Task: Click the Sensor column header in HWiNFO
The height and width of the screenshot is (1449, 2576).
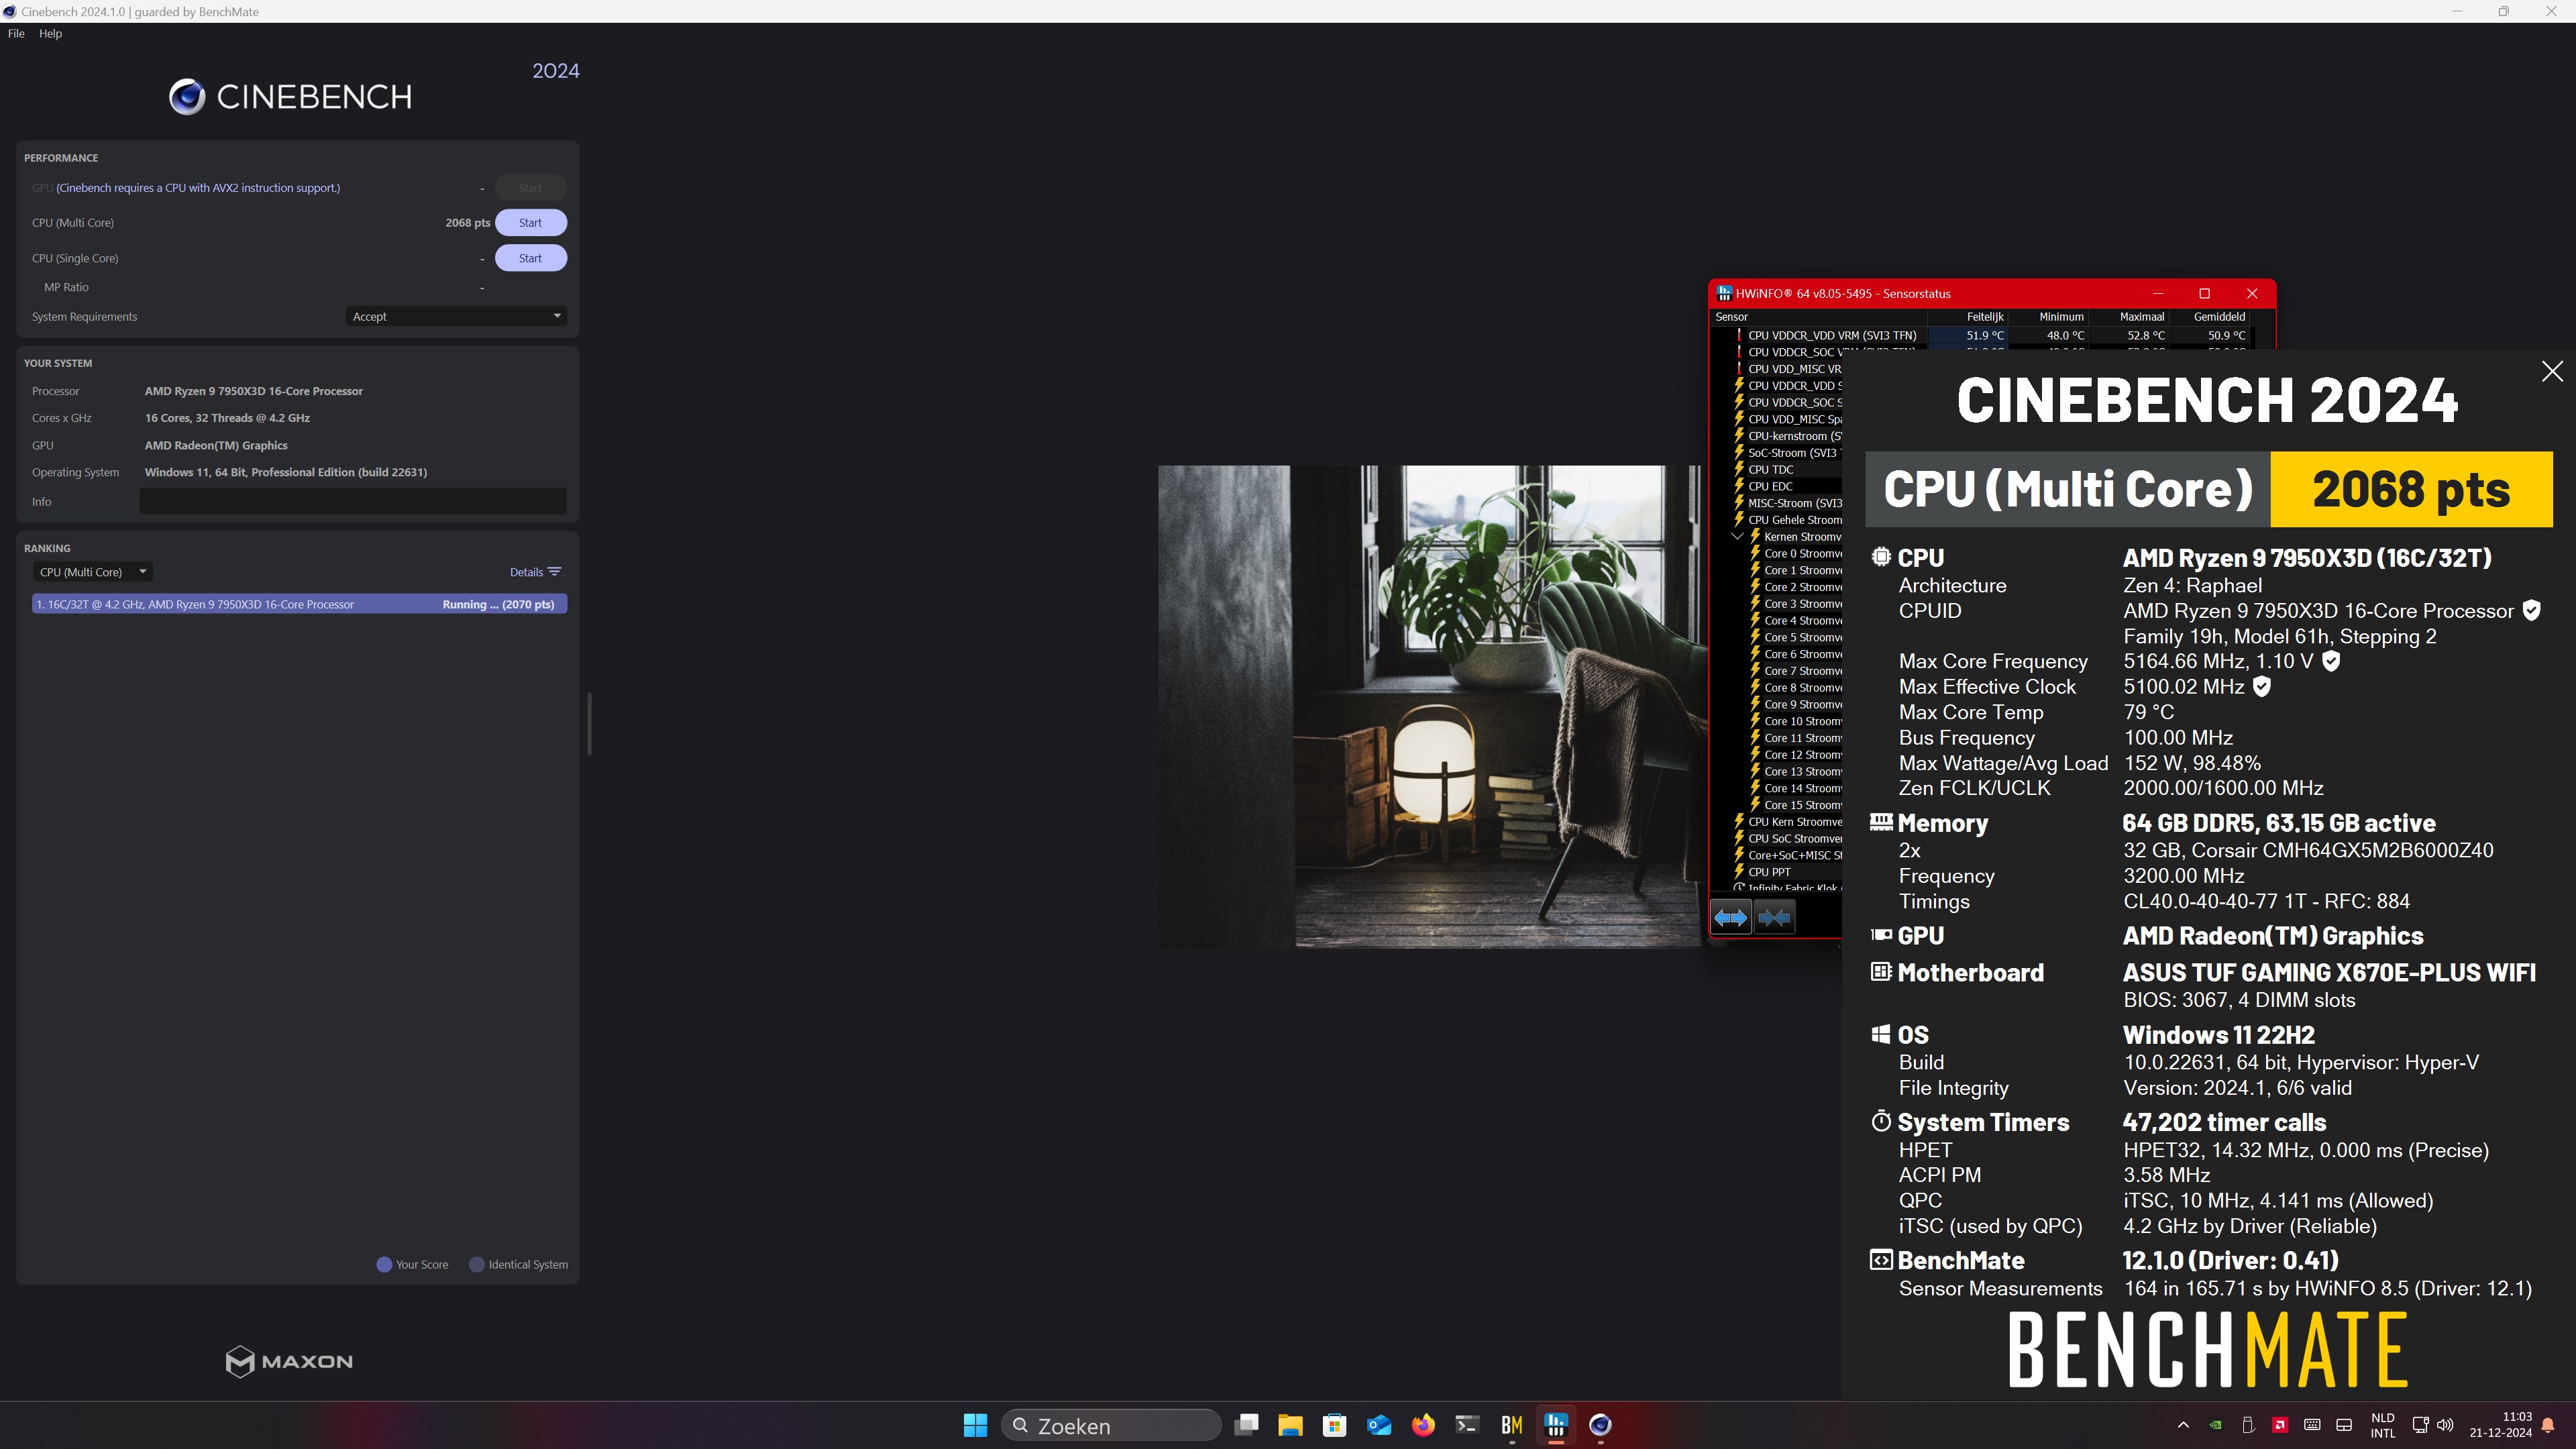Action: tap(1819, 317)
